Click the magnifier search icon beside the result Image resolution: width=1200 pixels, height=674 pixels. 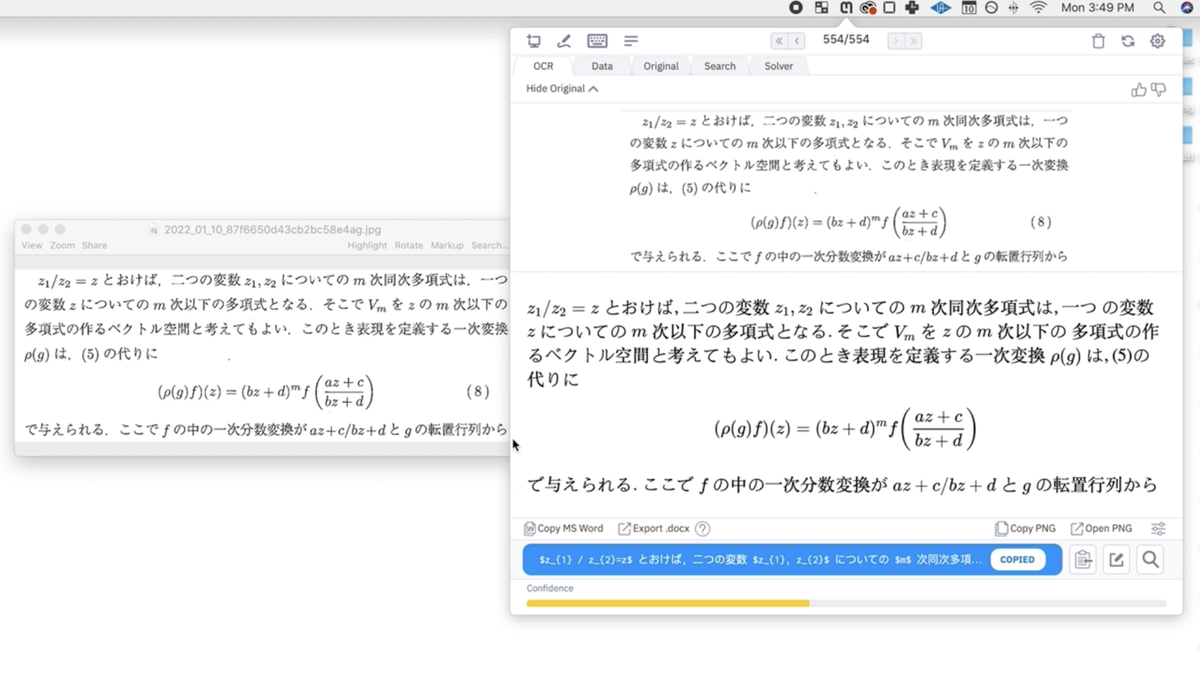coord(1150,560)
